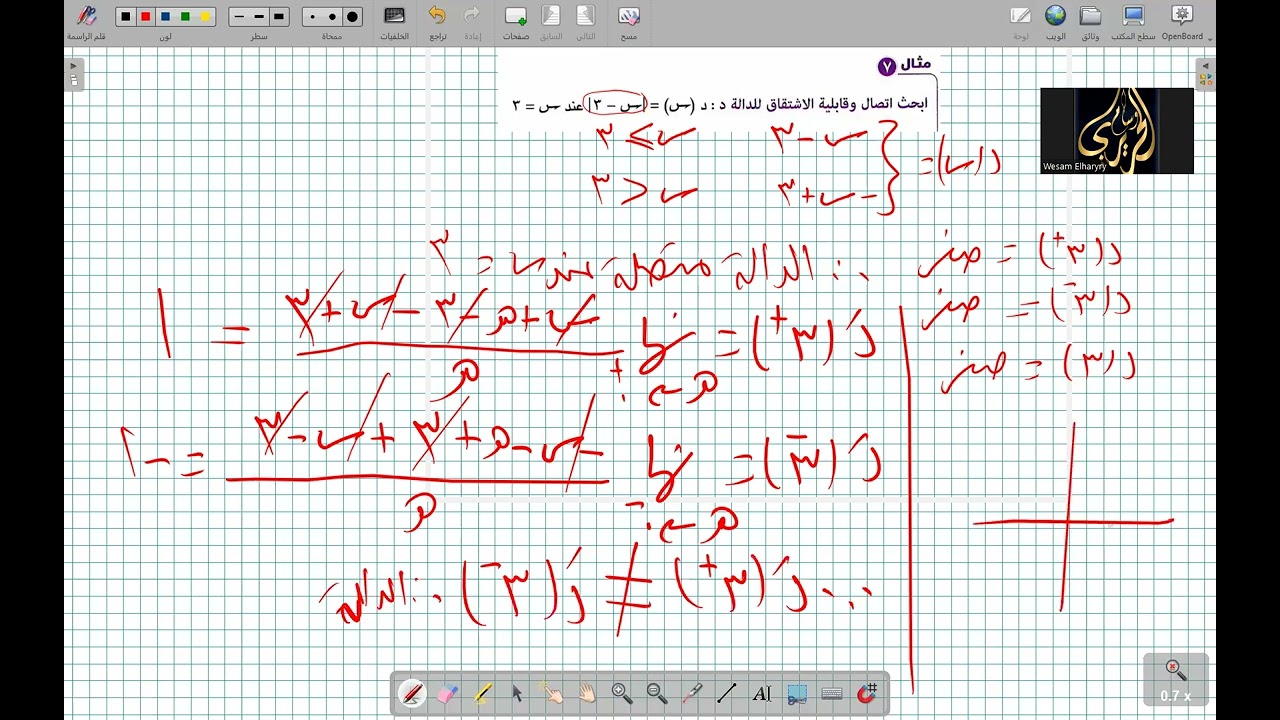Click the example 7 (مثال) problem text image
Viewport: 1280px width, 720px height.
click(x=718, y=91)
